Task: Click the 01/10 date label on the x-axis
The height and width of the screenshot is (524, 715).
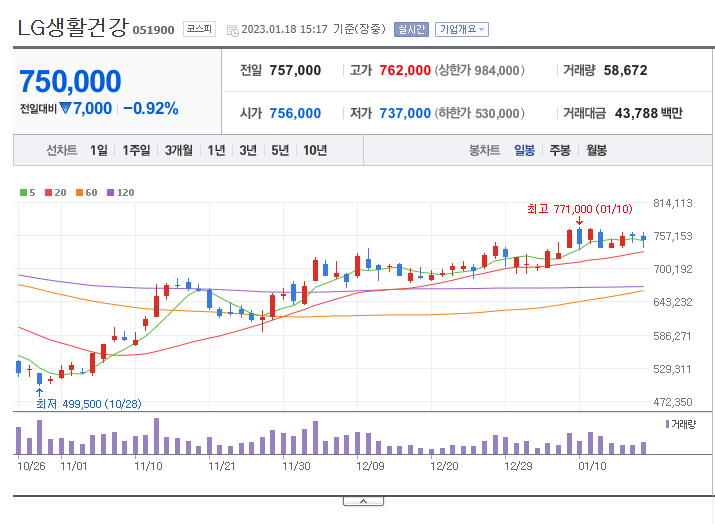Action: pyautogui.click(x=592, y=466)
